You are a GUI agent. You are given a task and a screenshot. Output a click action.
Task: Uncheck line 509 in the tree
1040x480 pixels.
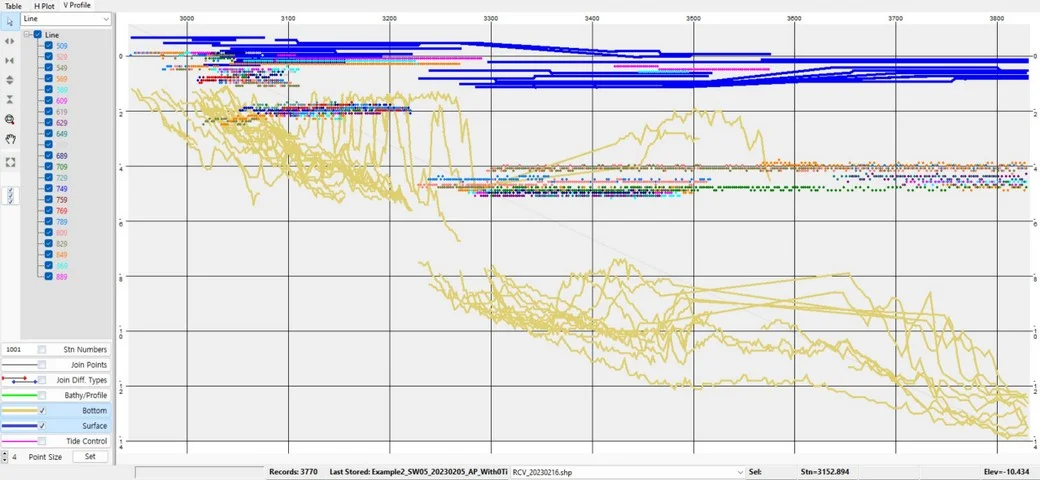click(49, 46)
